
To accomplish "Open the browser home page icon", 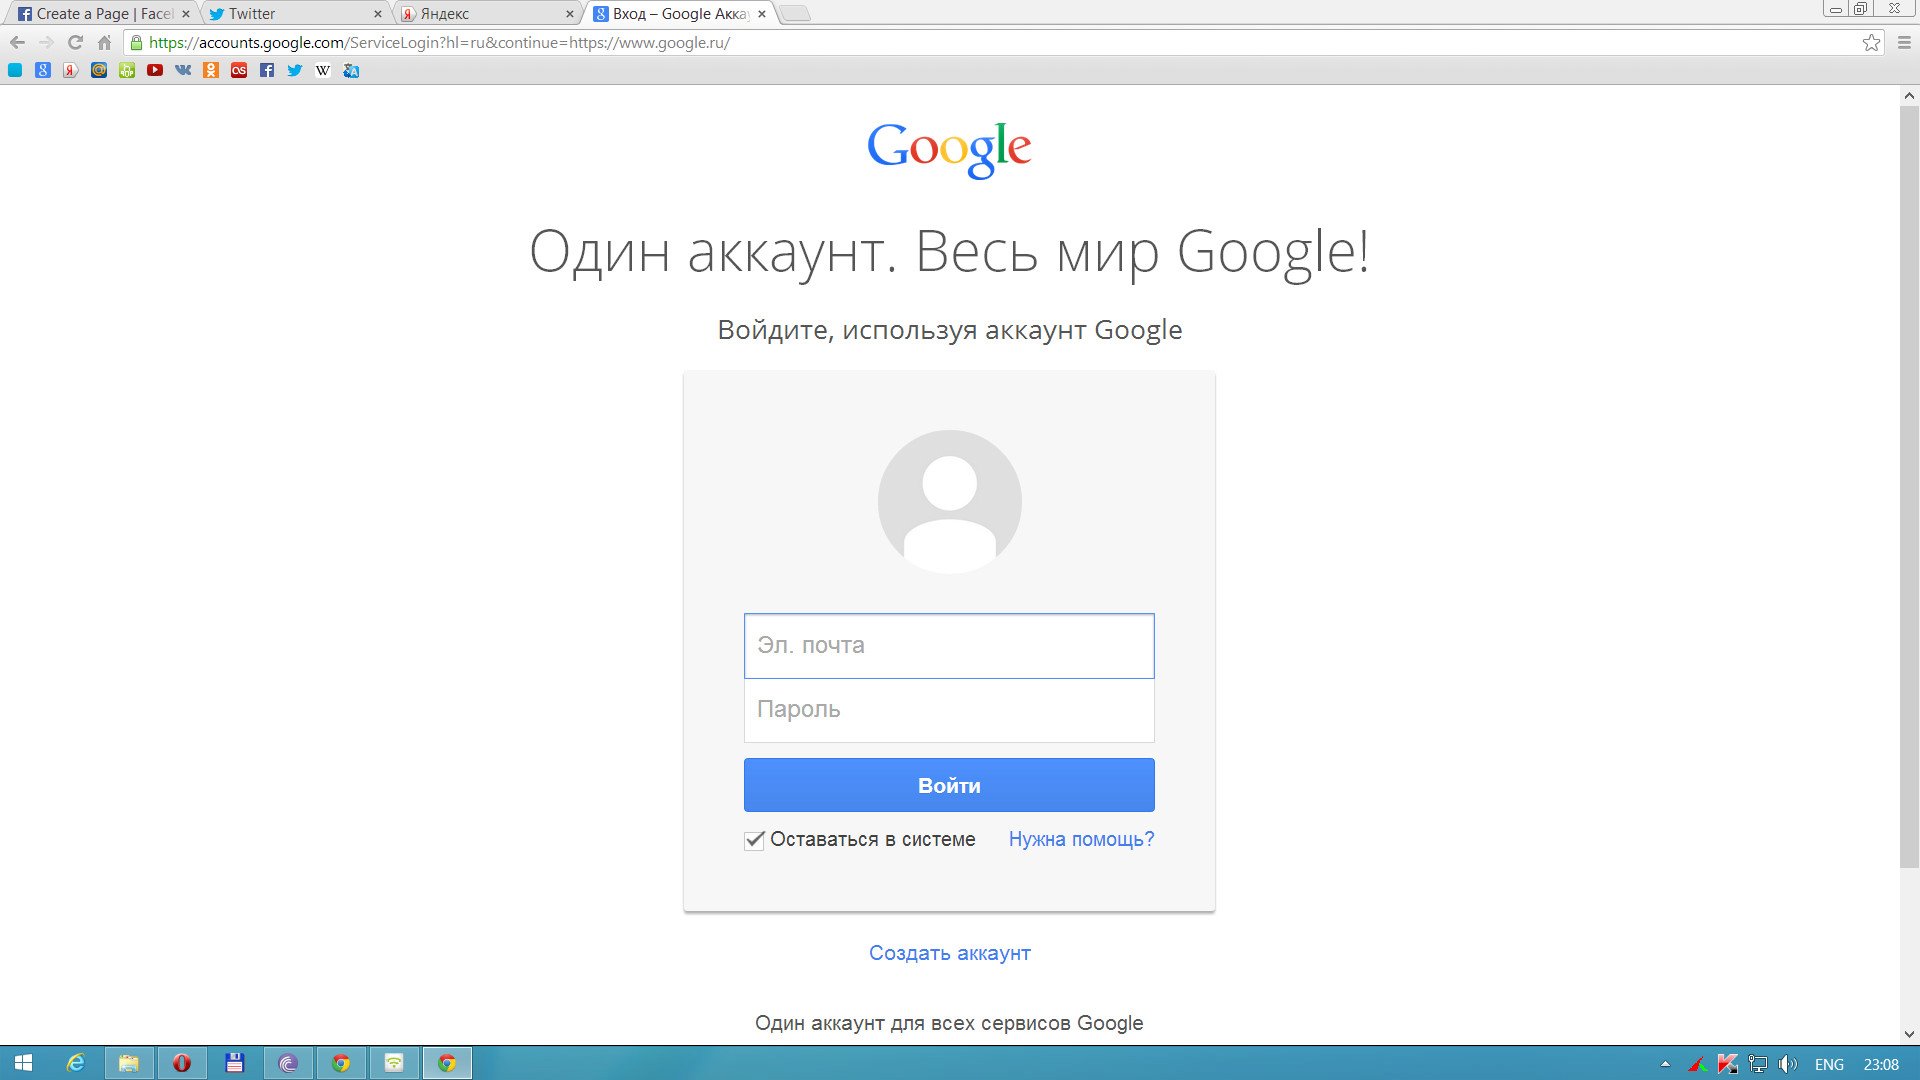I will coord(104,43).
